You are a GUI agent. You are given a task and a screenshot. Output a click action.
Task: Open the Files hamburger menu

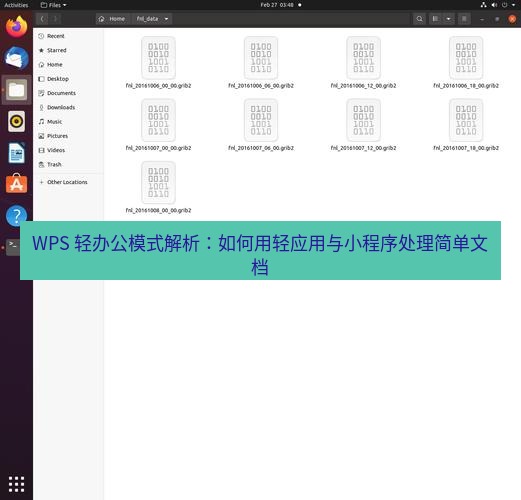(x=464, y=19)
